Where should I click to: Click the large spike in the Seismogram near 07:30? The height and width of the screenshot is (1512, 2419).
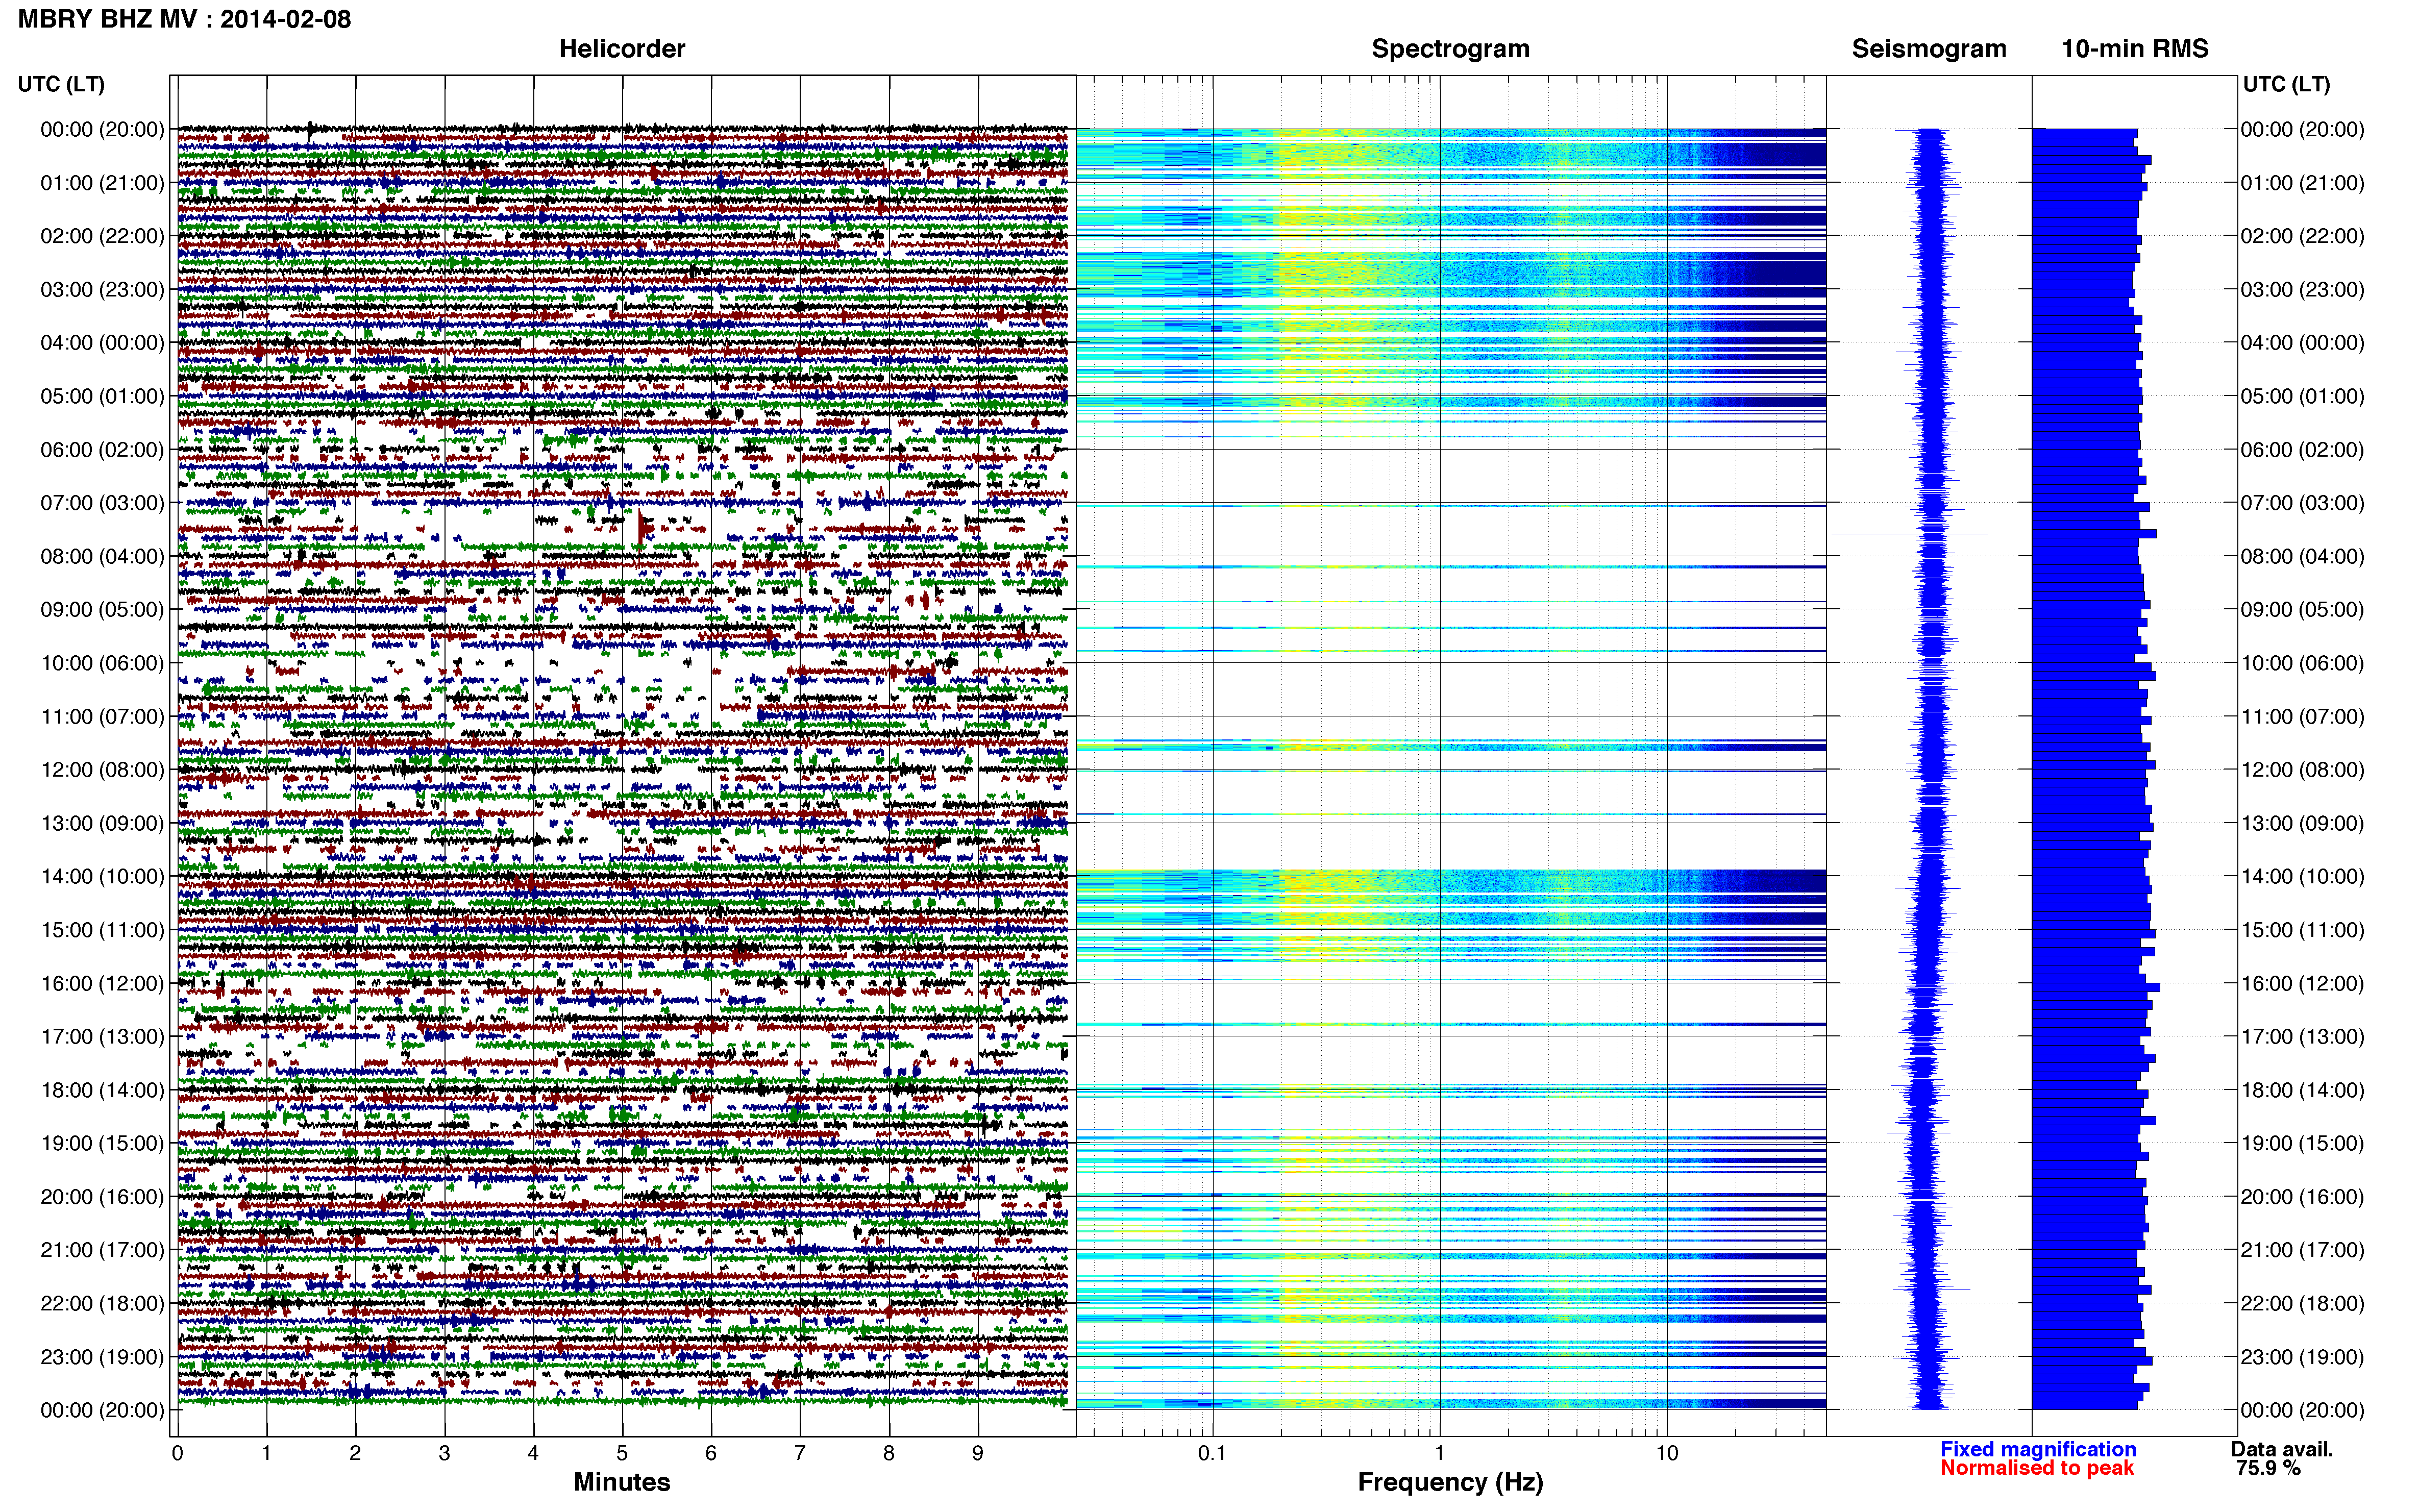tap(1909, 534)
